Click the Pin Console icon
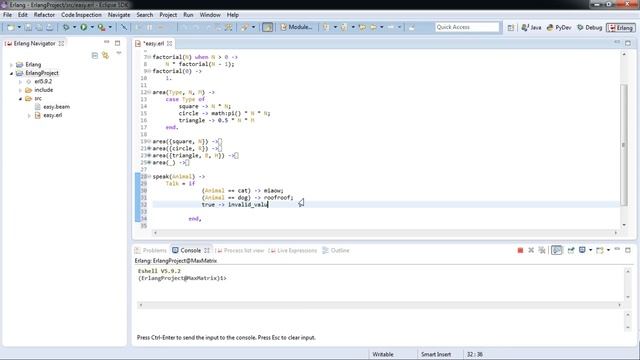 pyautogui.click(x=571, y=250)
